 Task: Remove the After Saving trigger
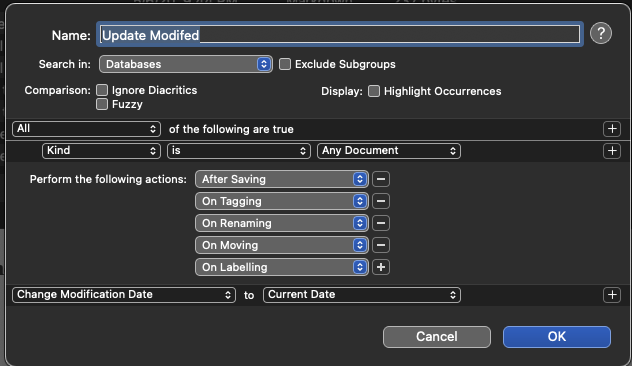pos(381,179)
